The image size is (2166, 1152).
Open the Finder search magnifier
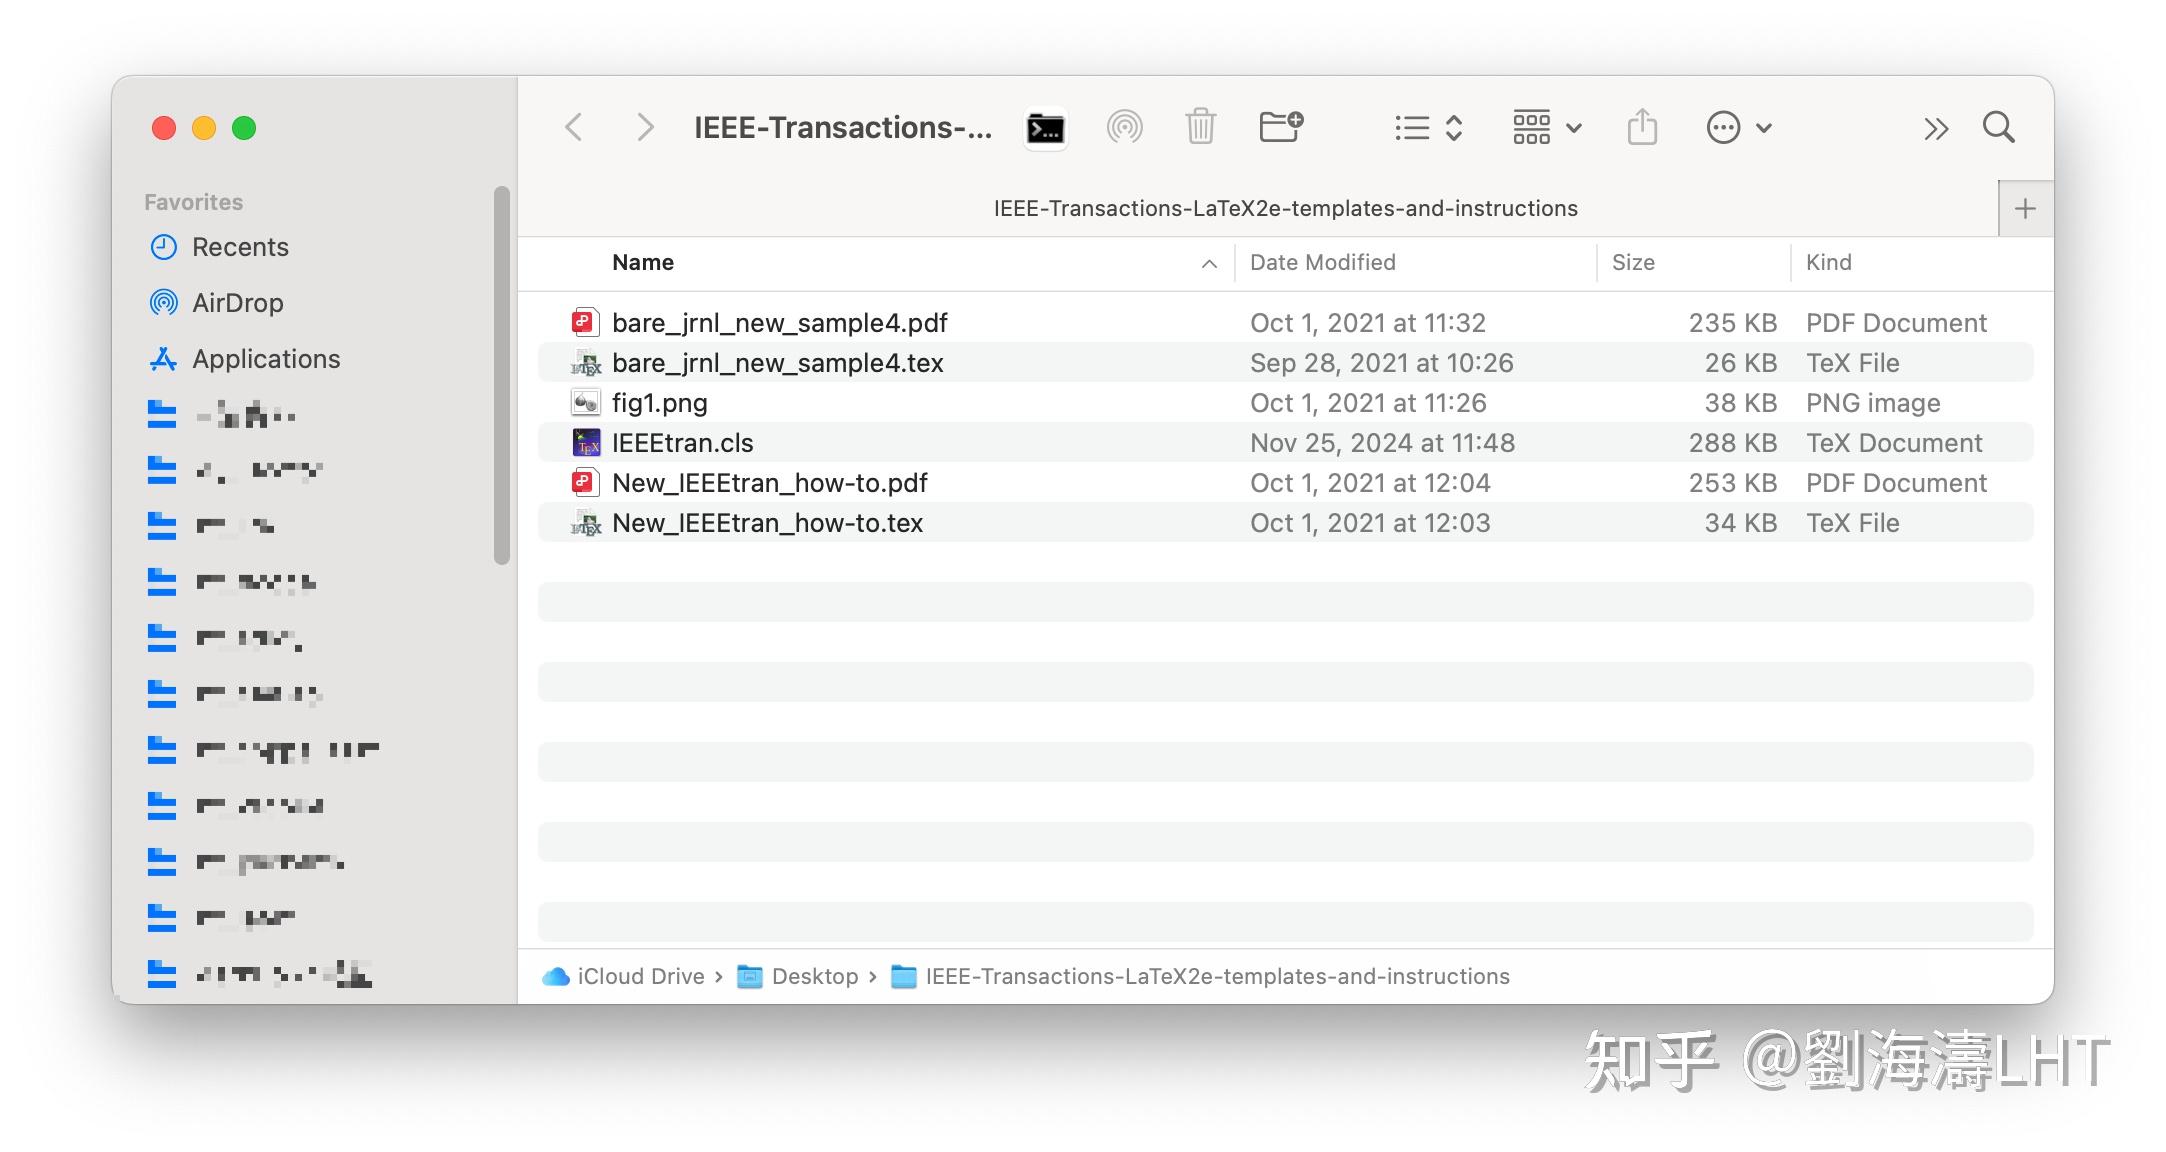(x=1998, y=128)
